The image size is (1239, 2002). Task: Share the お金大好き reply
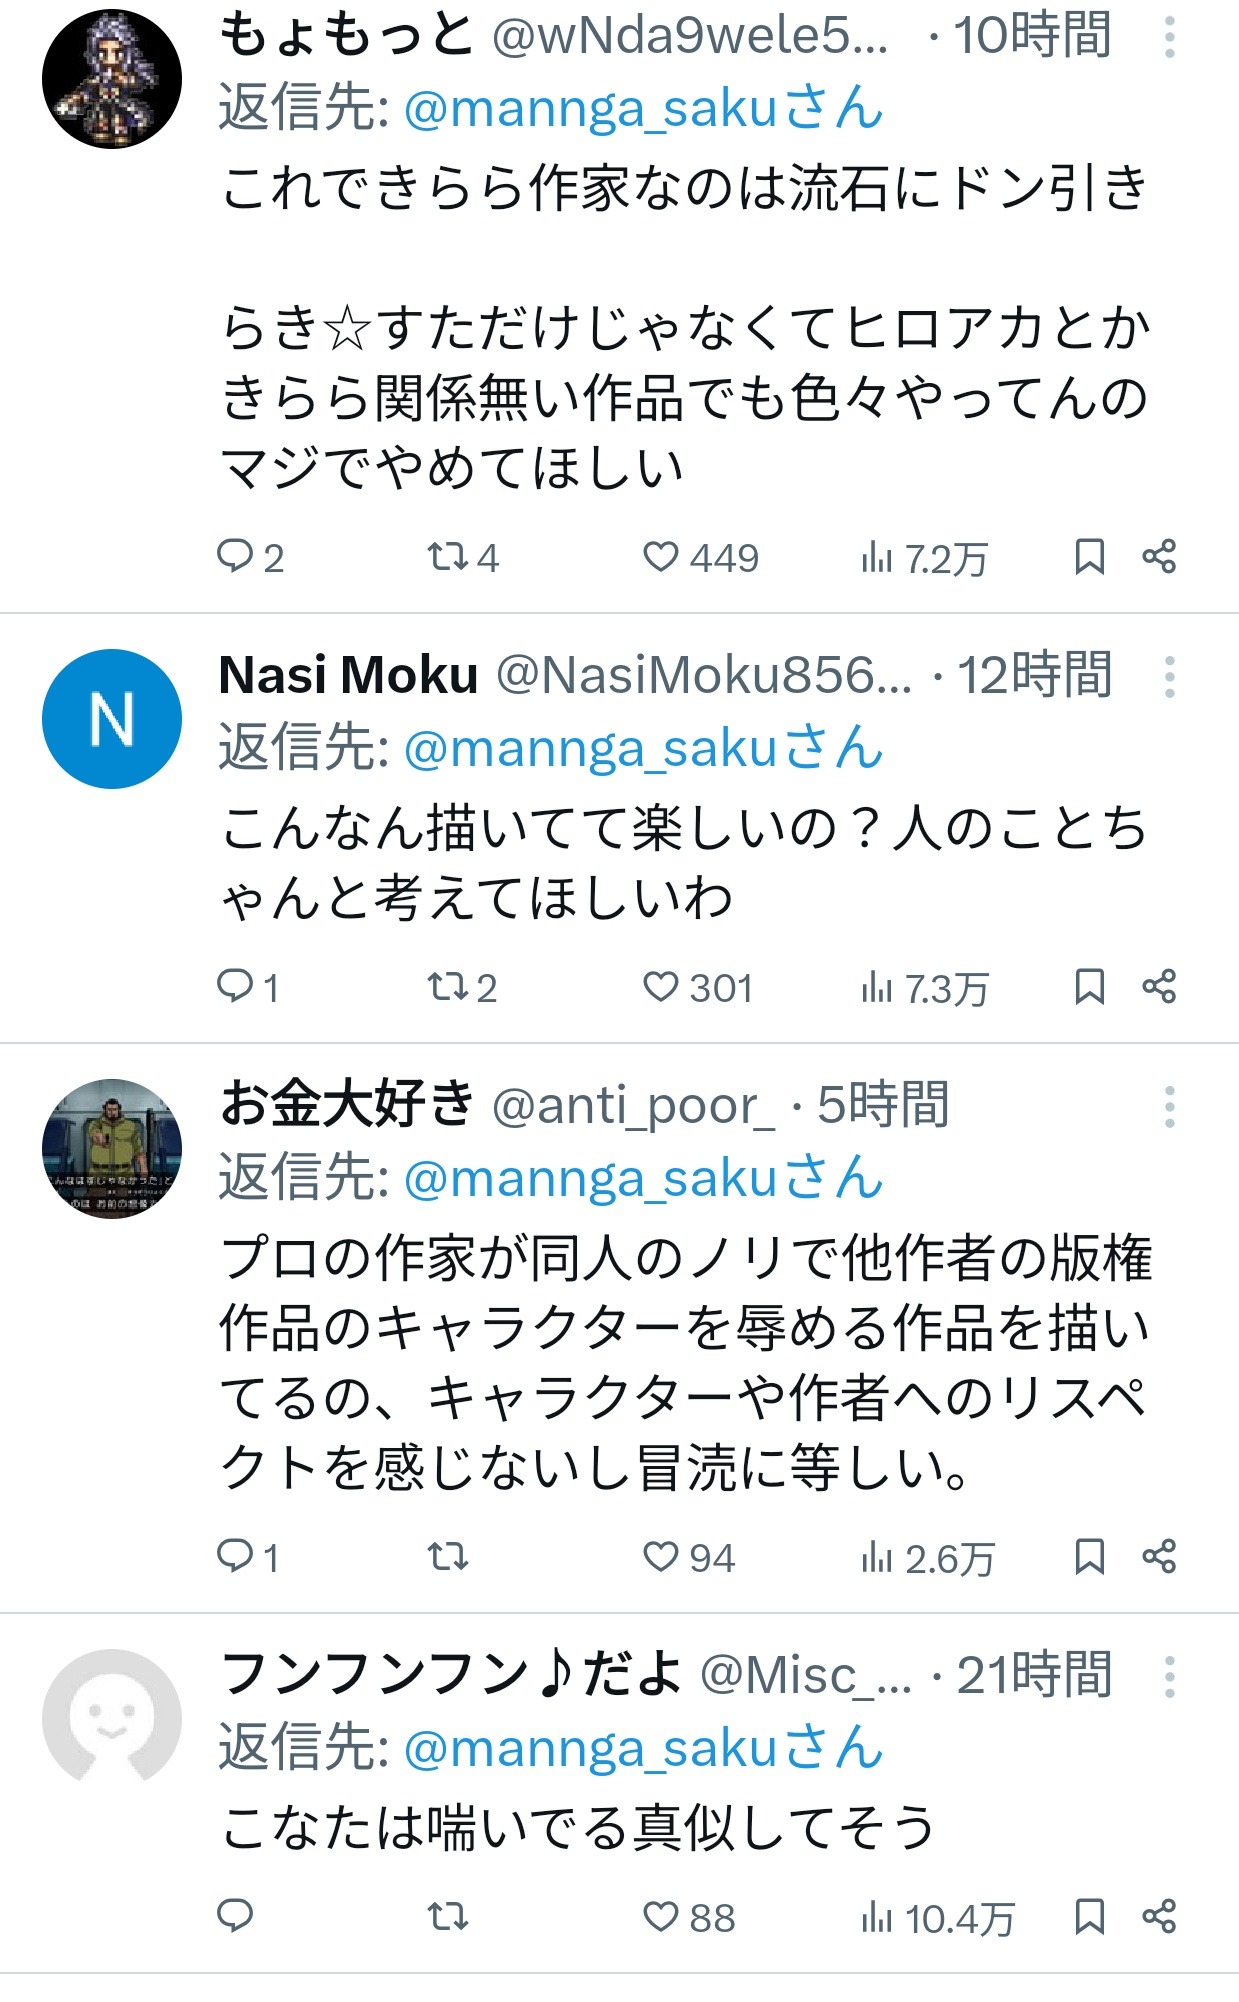point(1159,1557)
